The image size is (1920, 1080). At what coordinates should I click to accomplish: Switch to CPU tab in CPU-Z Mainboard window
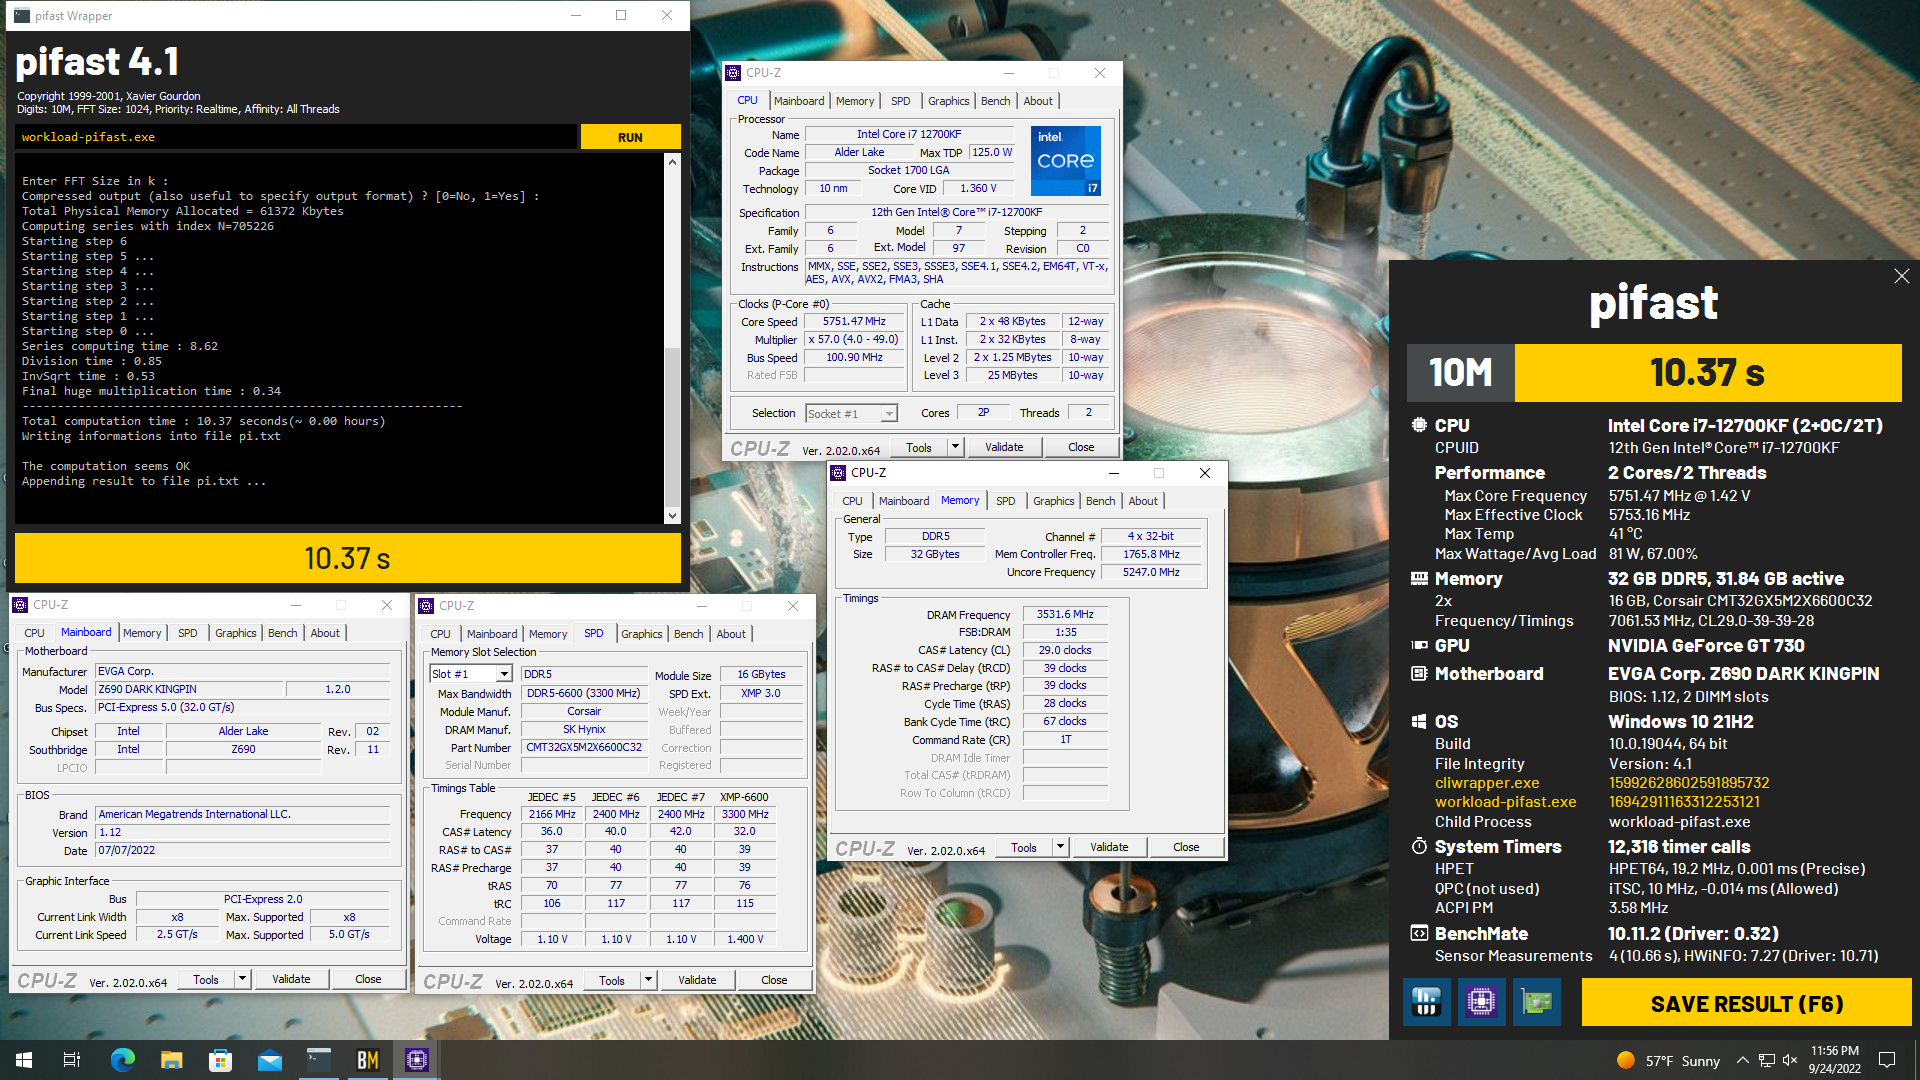point(34,633)
